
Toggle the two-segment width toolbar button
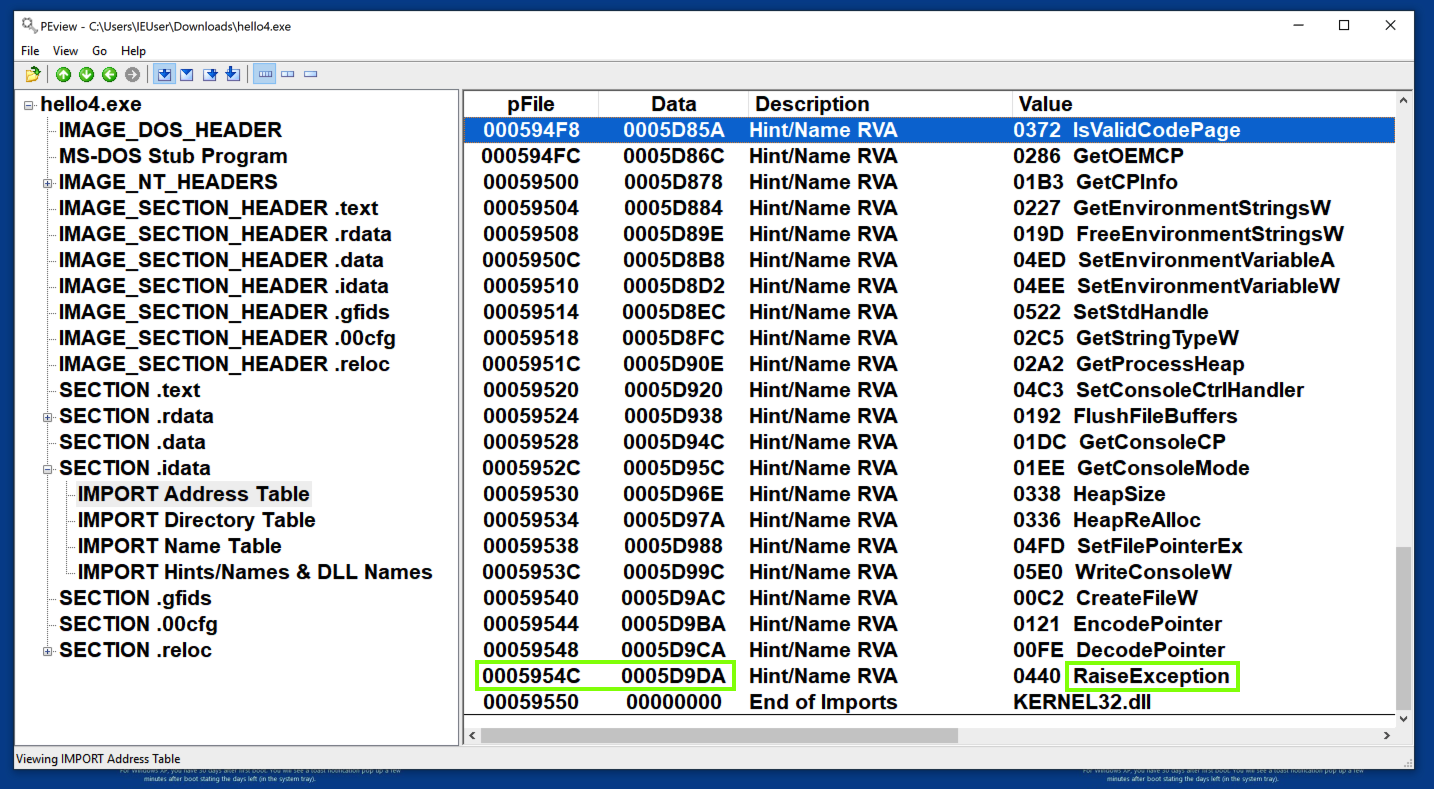point(288,75)
